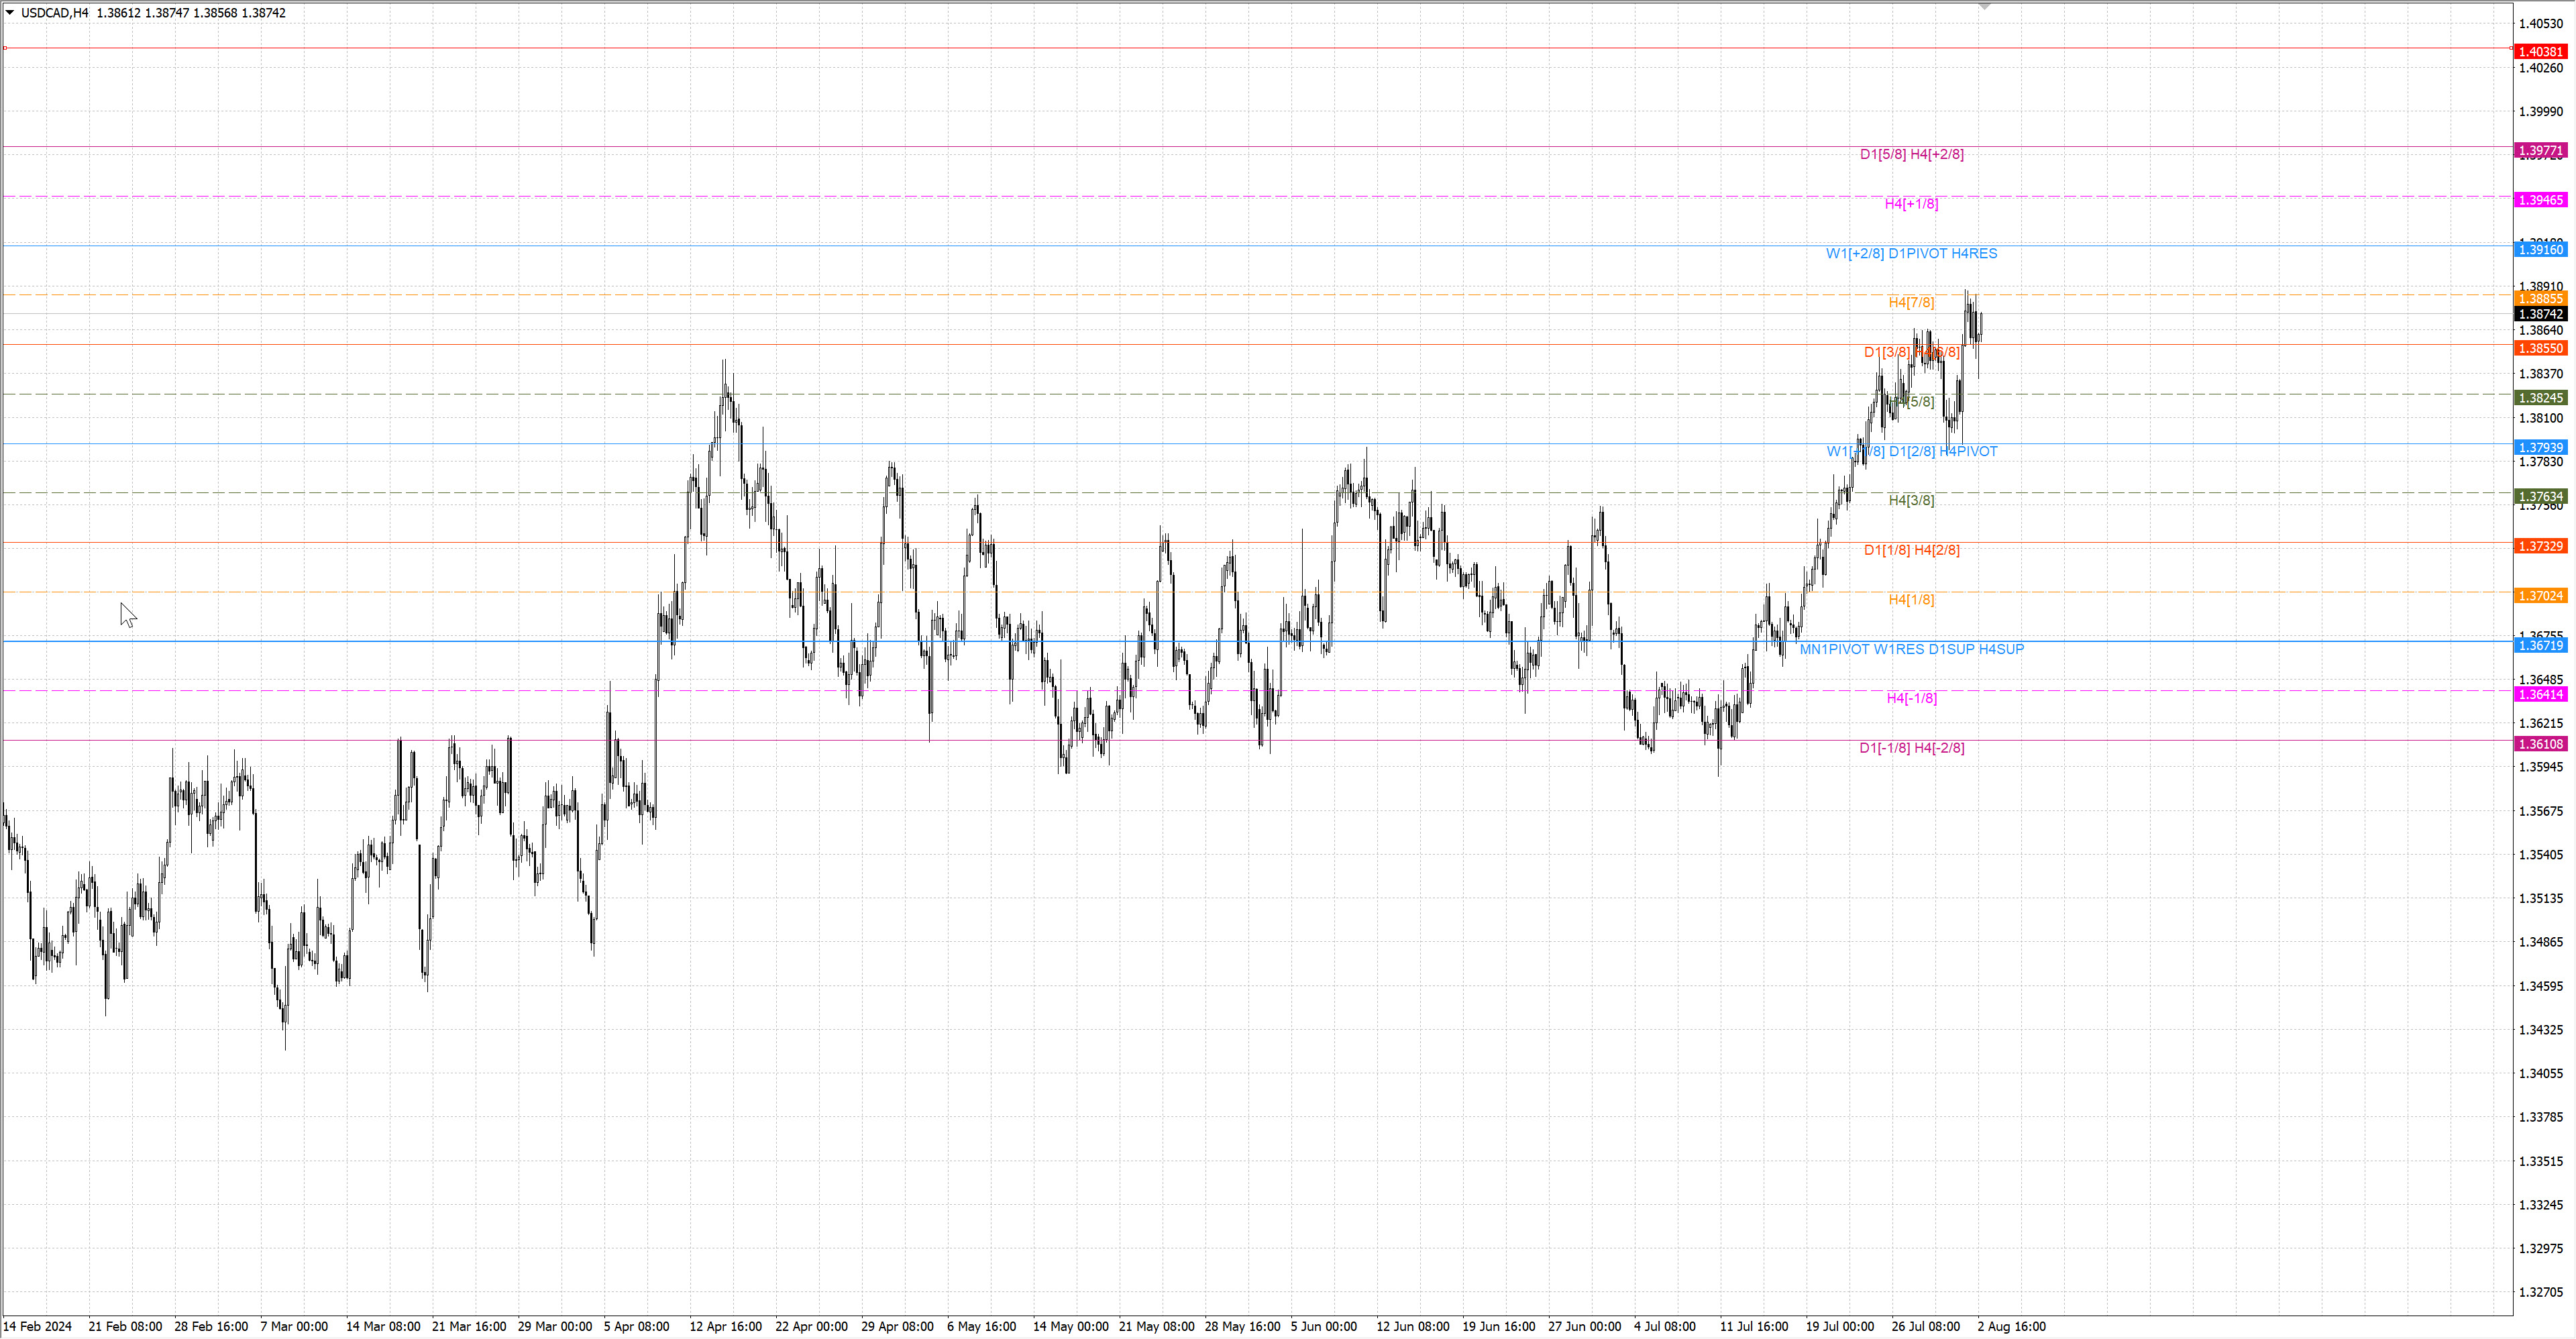The width and height of the screenshot is (2576, 1339).
Task: Click the green 1.38245 price tag
Action: point(2540,398)
